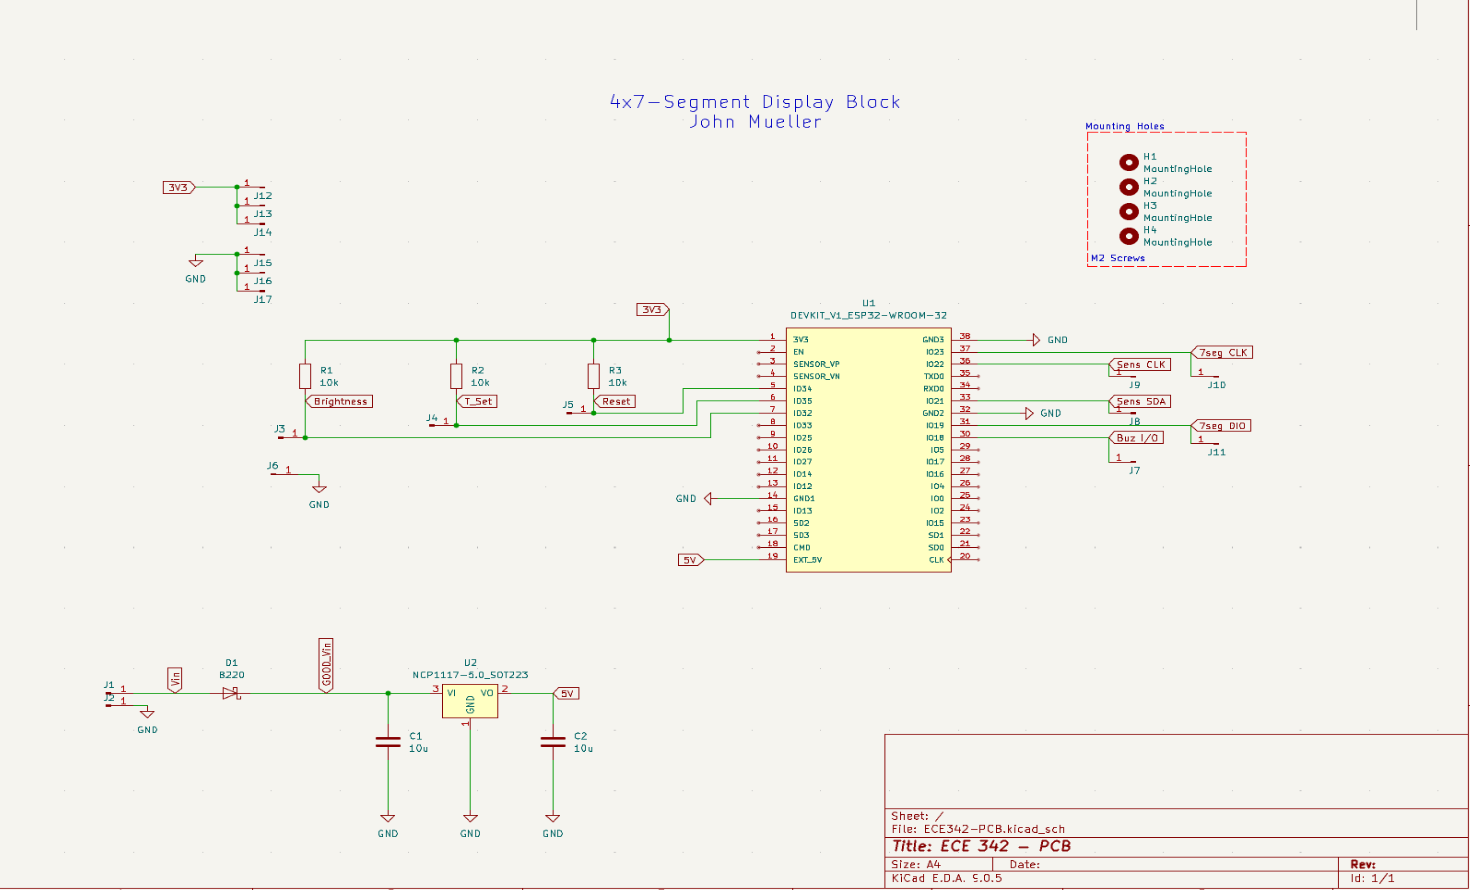1470x890 pixels.
Task: Select the 7seg CLK label
Action: pos(1222,353)
